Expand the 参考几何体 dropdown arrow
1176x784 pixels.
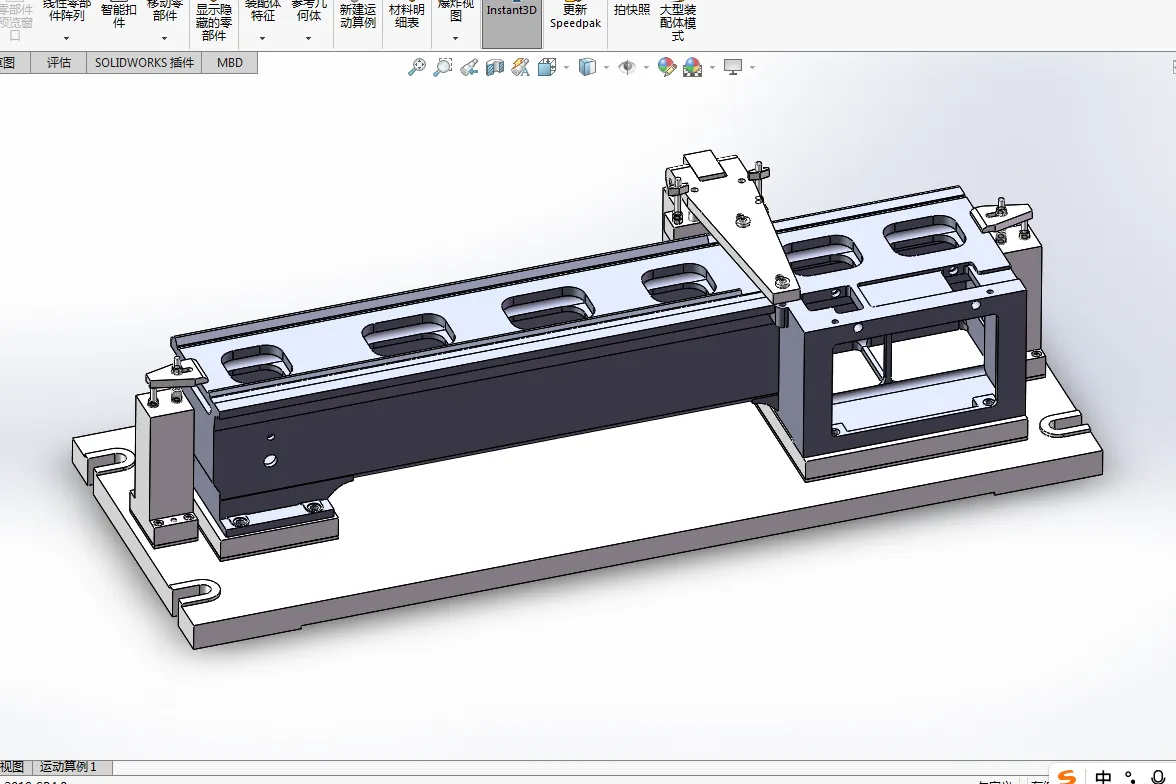point(308,39)
